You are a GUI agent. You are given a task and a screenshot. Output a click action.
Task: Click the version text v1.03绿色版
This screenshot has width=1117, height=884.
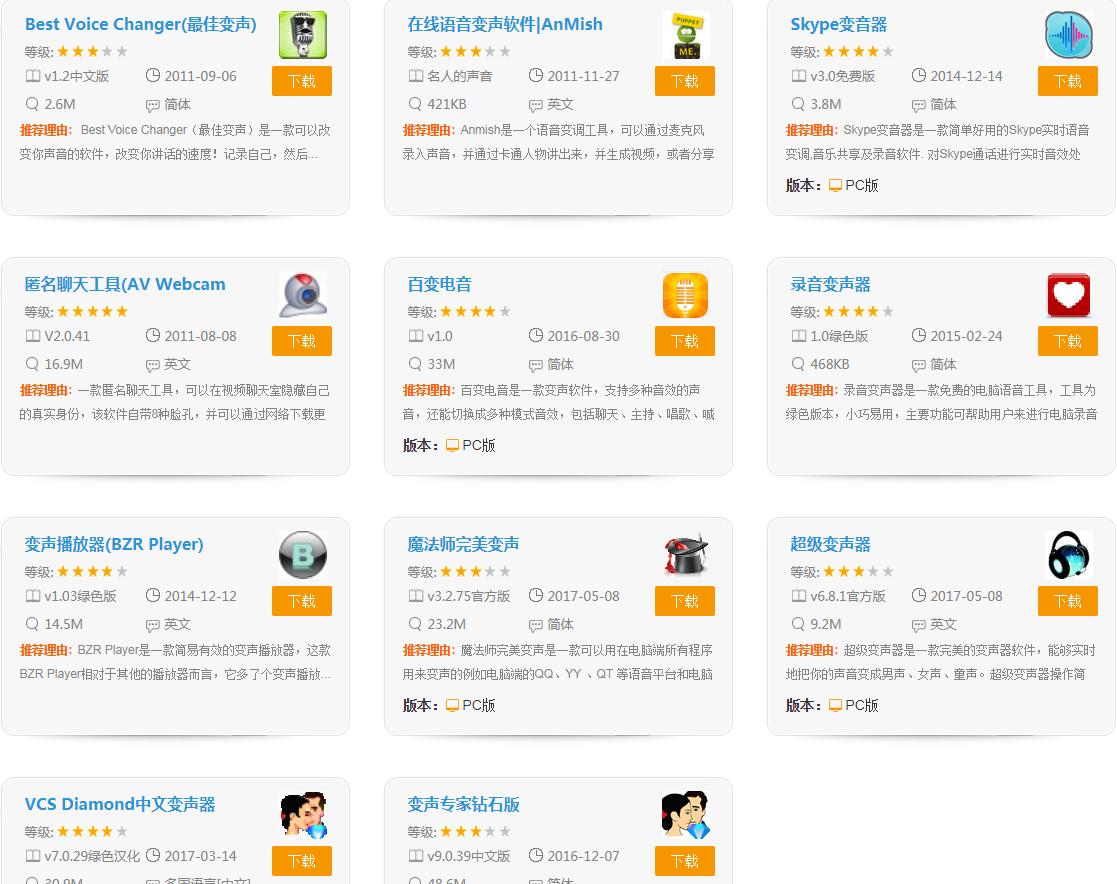tap(80, 596)
